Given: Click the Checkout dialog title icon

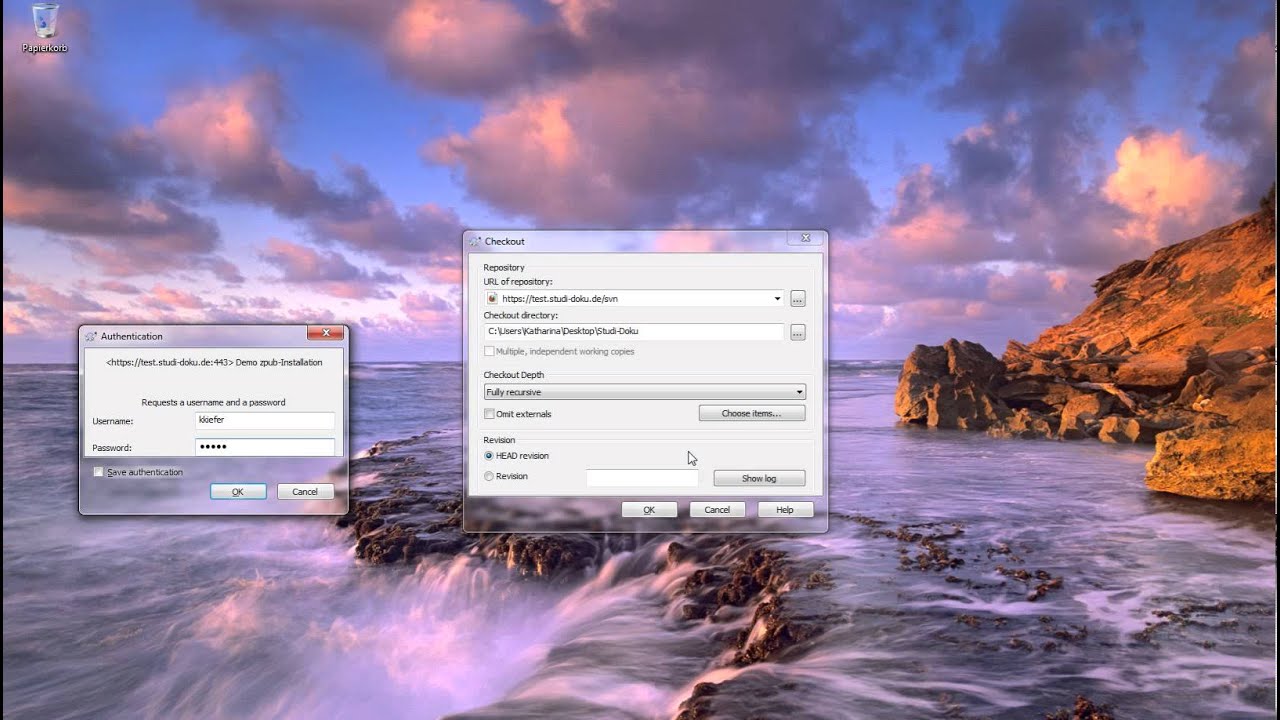Looking at the screenshot, I should 475,241.
